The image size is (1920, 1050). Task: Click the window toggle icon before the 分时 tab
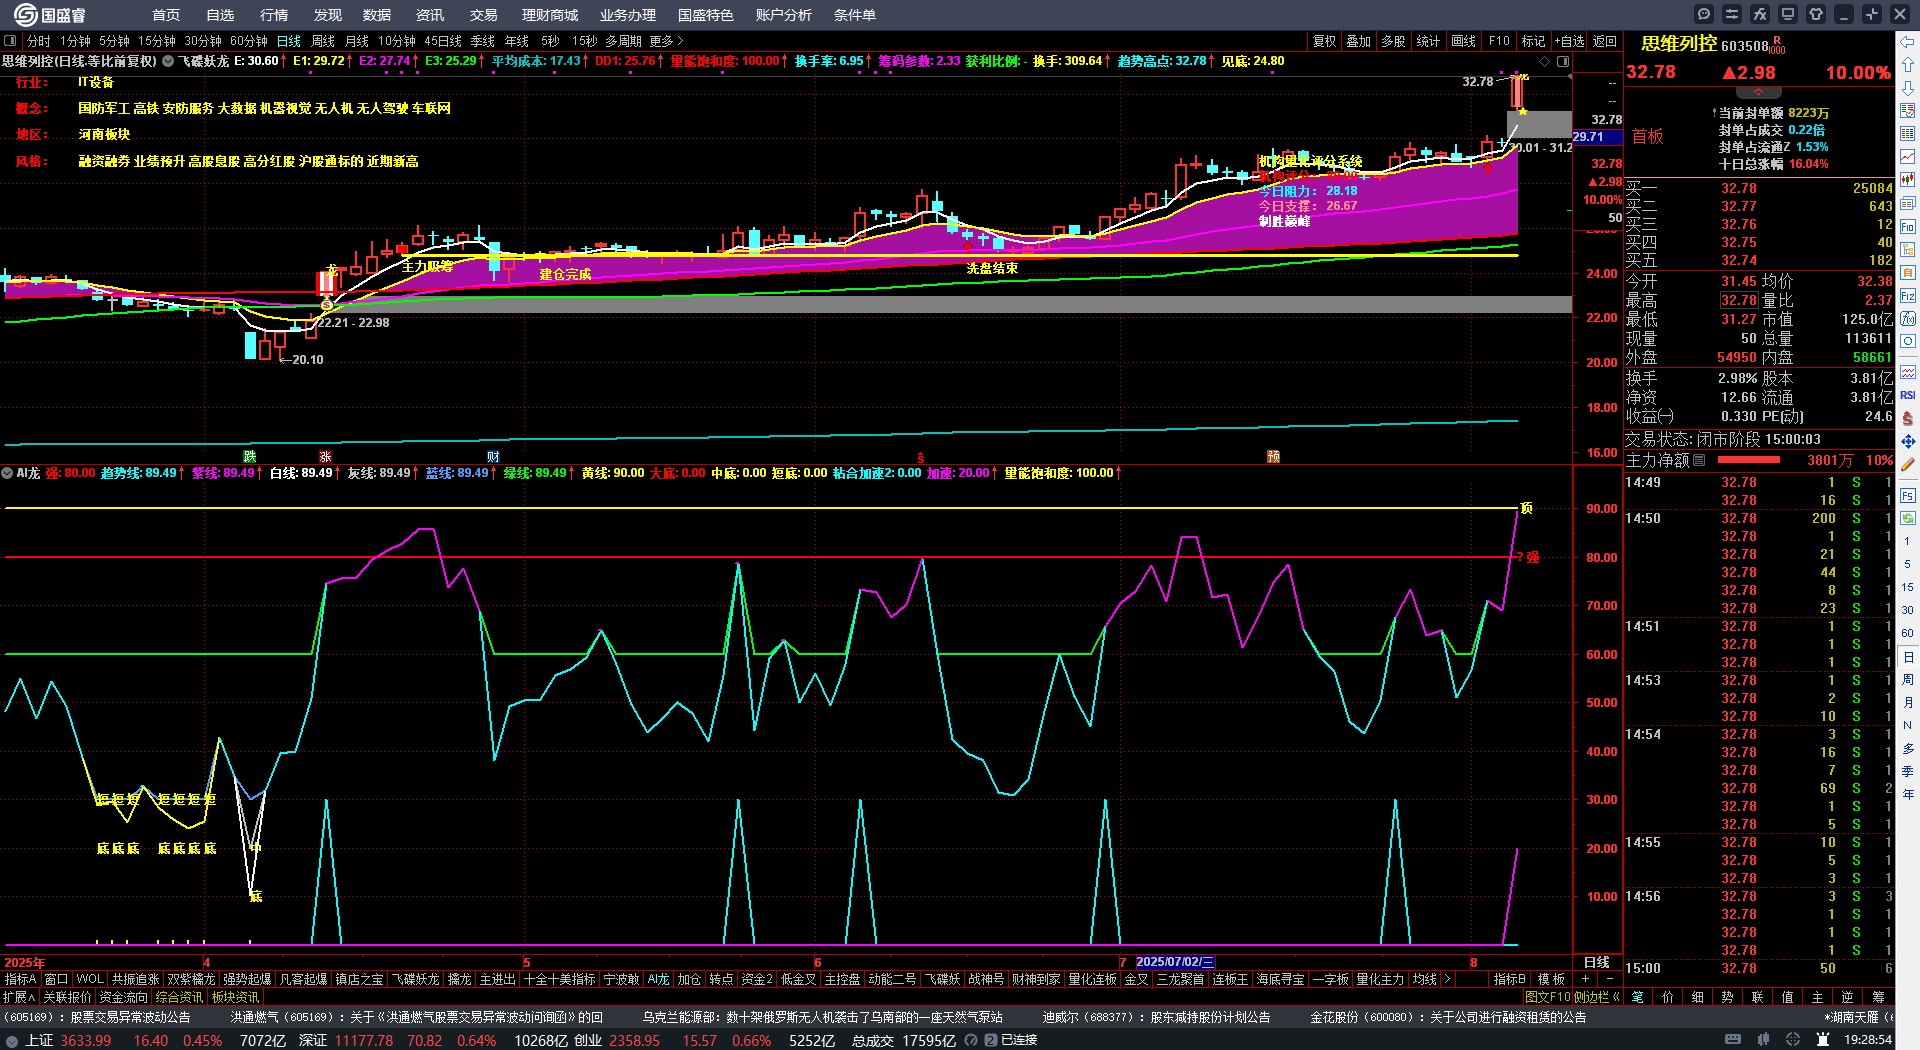click(x=10, y=41)
